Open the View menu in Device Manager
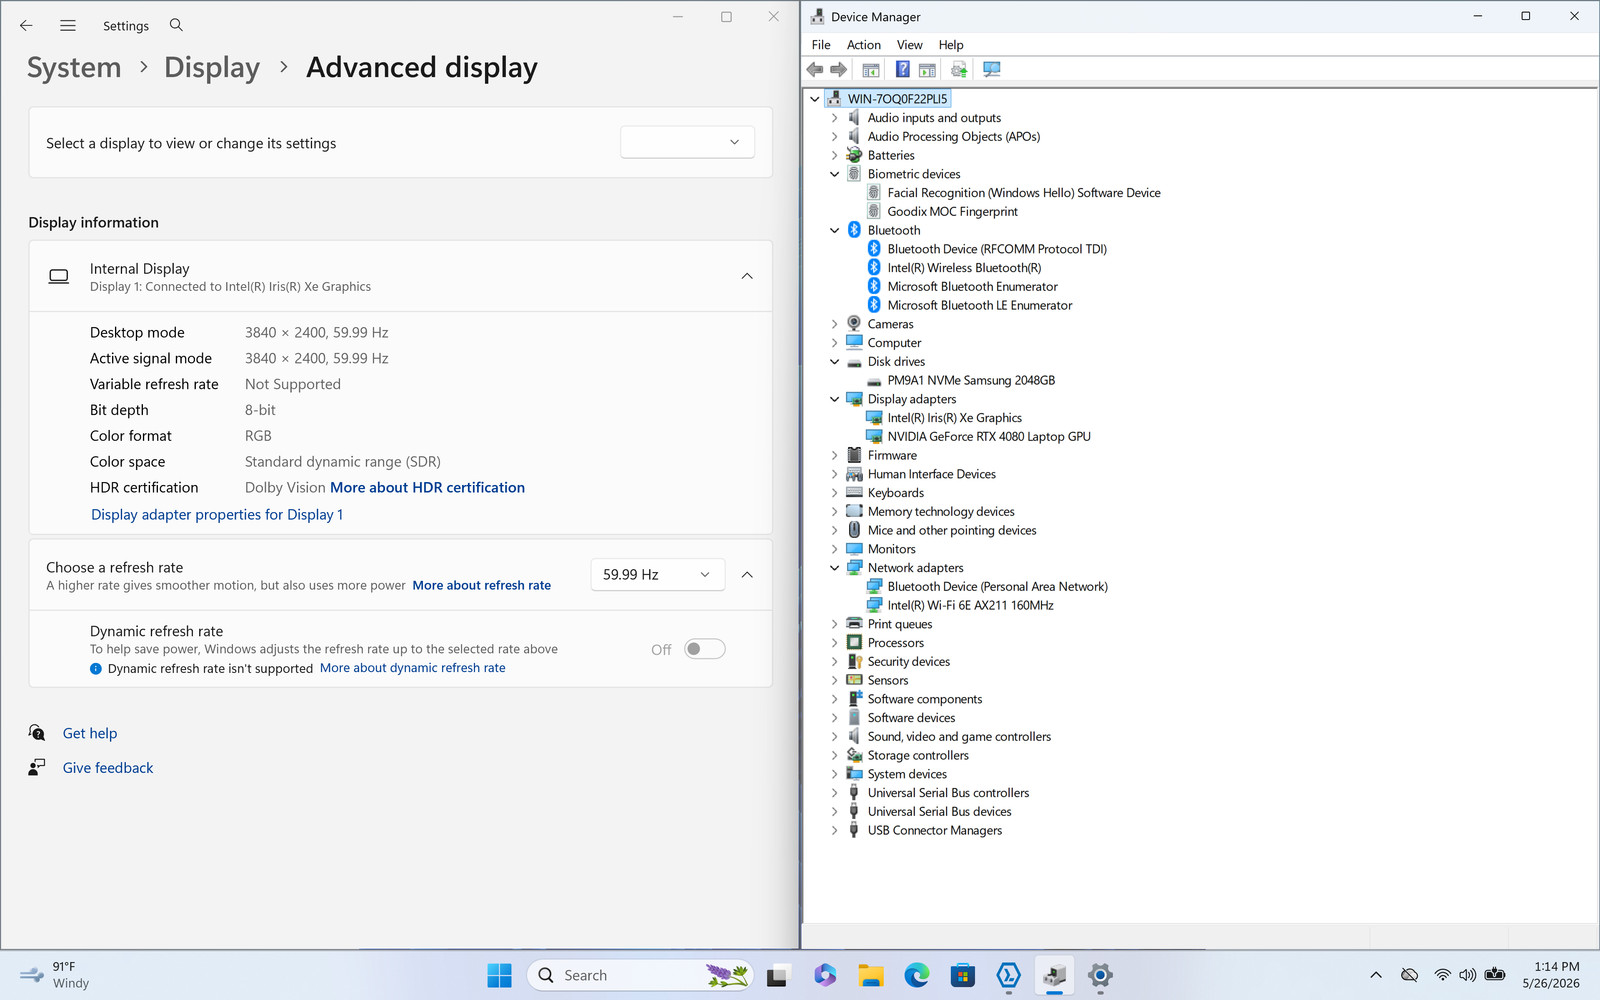The height and width of the screenshot is (1000, 1600). 910,45
